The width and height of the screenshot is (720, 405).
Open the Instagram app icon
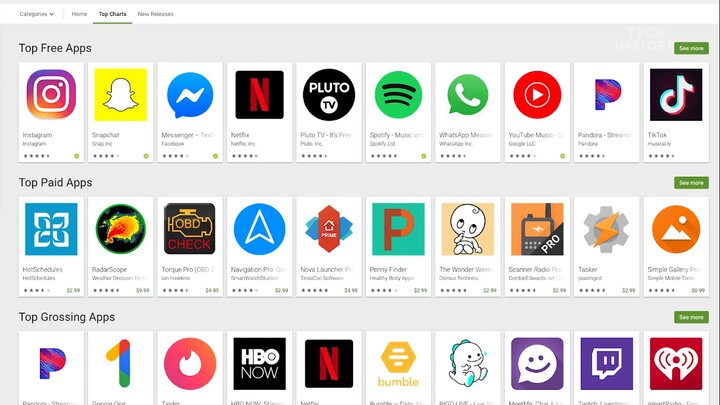point(51,95)
